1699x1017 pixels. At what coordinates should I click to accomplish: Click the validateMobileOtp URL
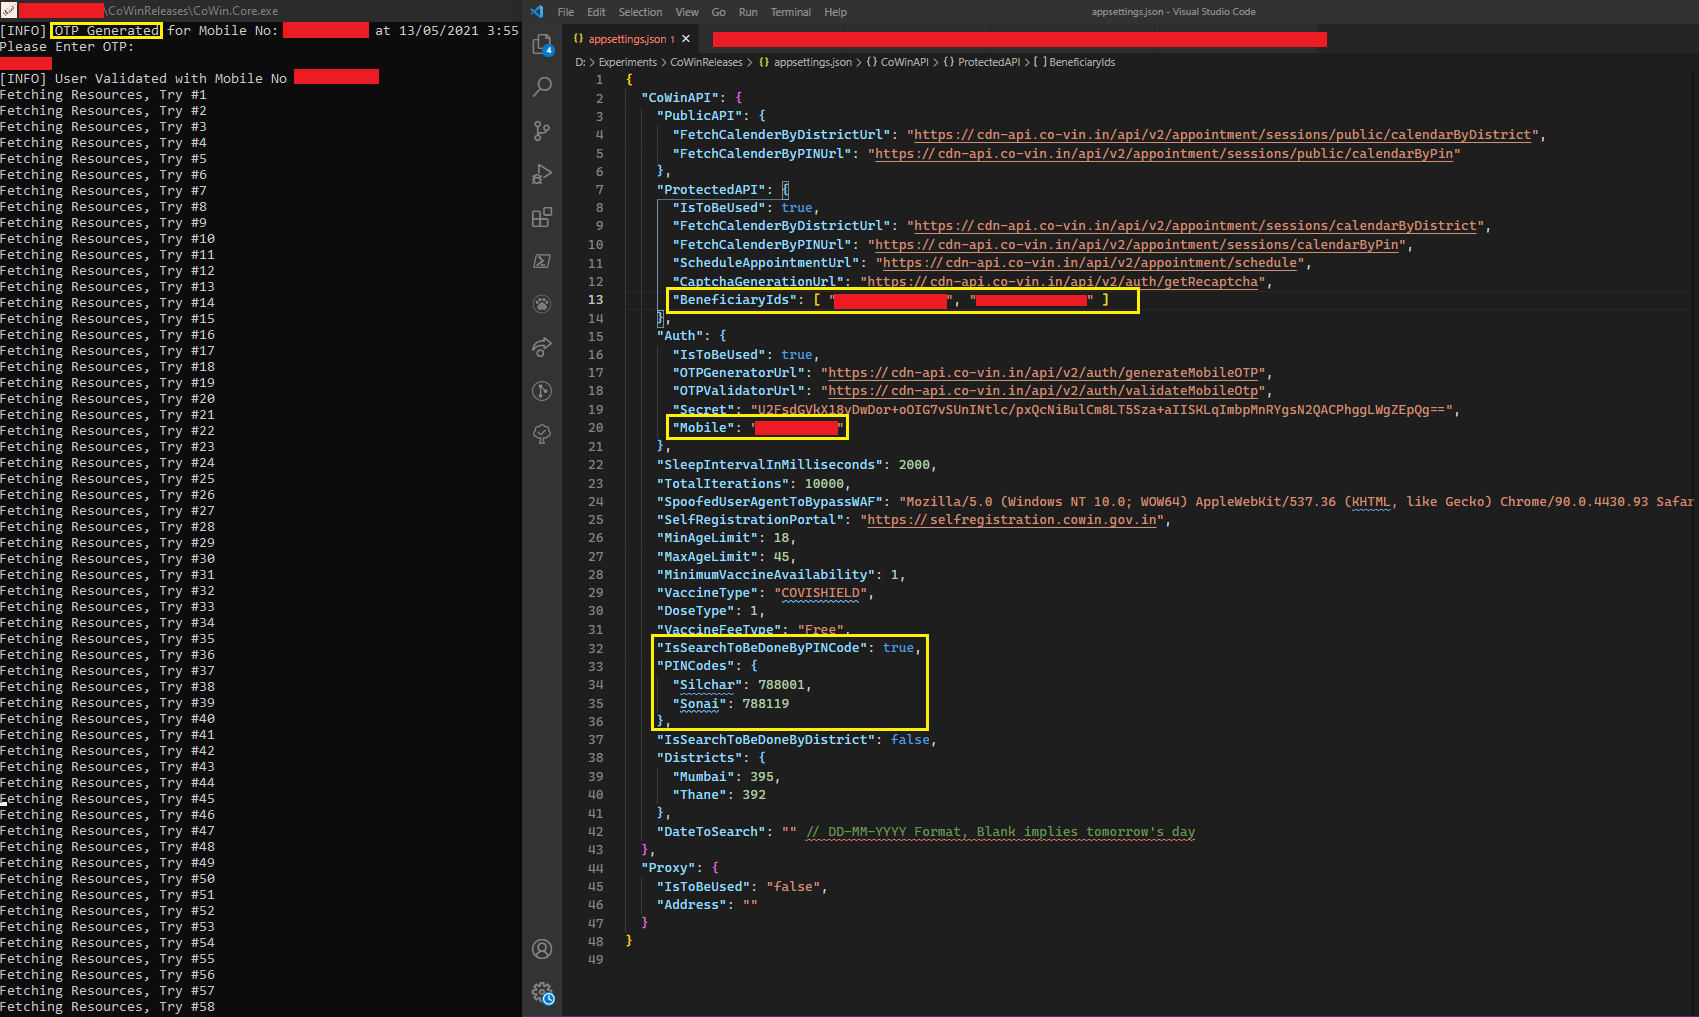tap(1043, 391)
